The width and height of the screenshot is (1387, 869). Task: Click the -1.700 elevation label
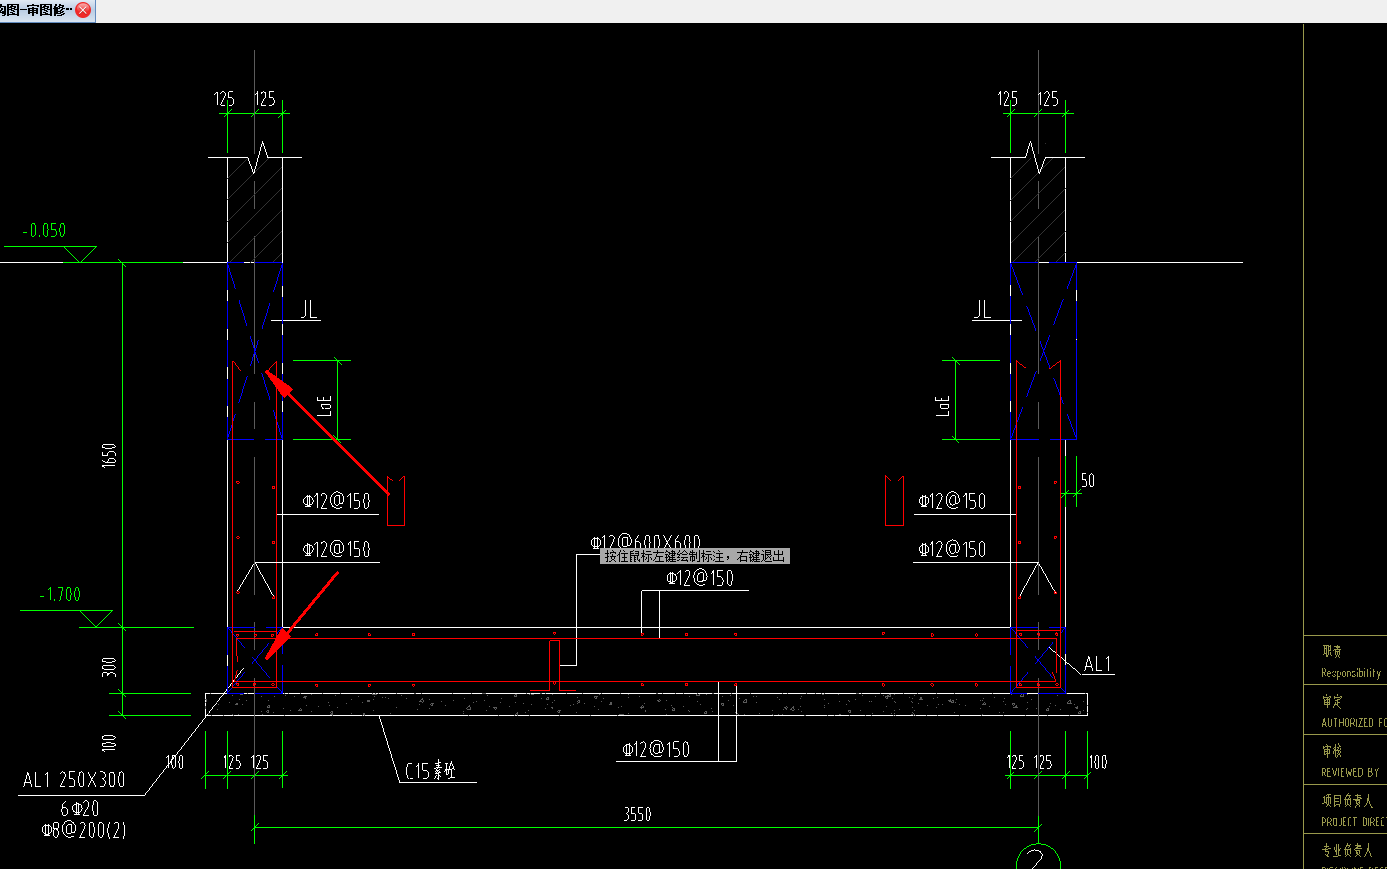tap(60, 594)
